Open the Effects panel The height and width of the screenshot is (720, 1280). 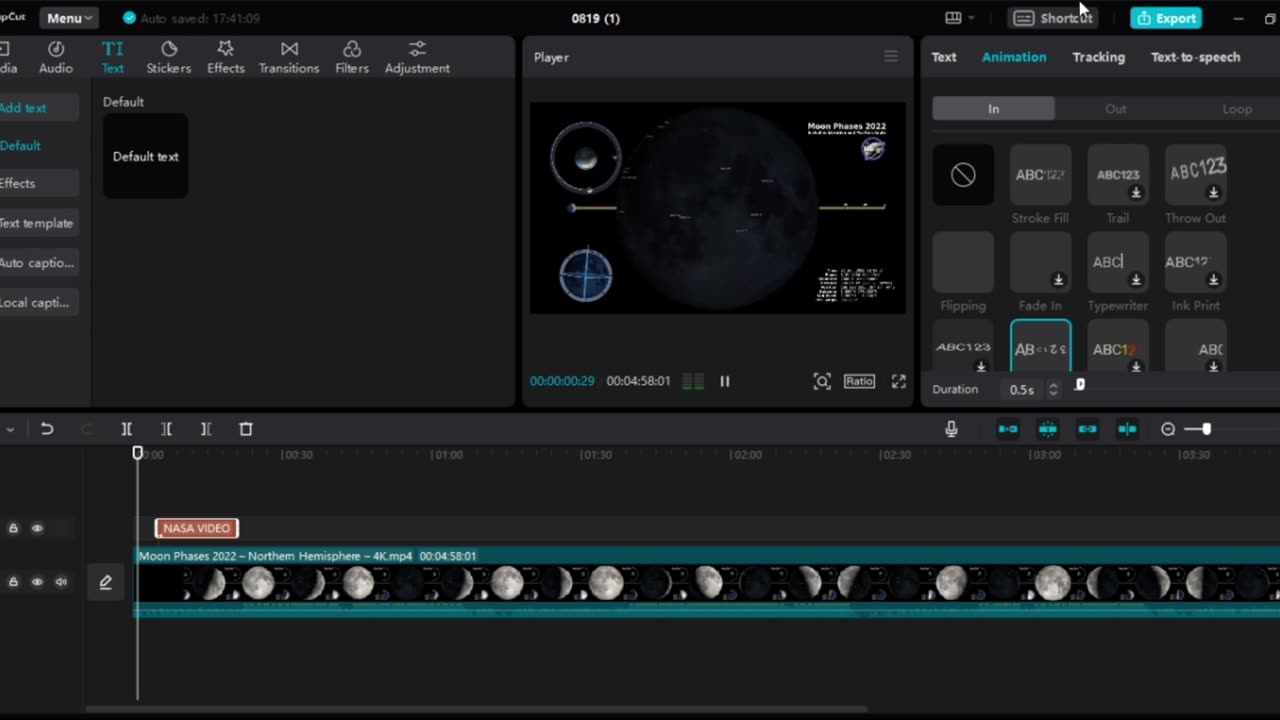click(x=225, y=58)
